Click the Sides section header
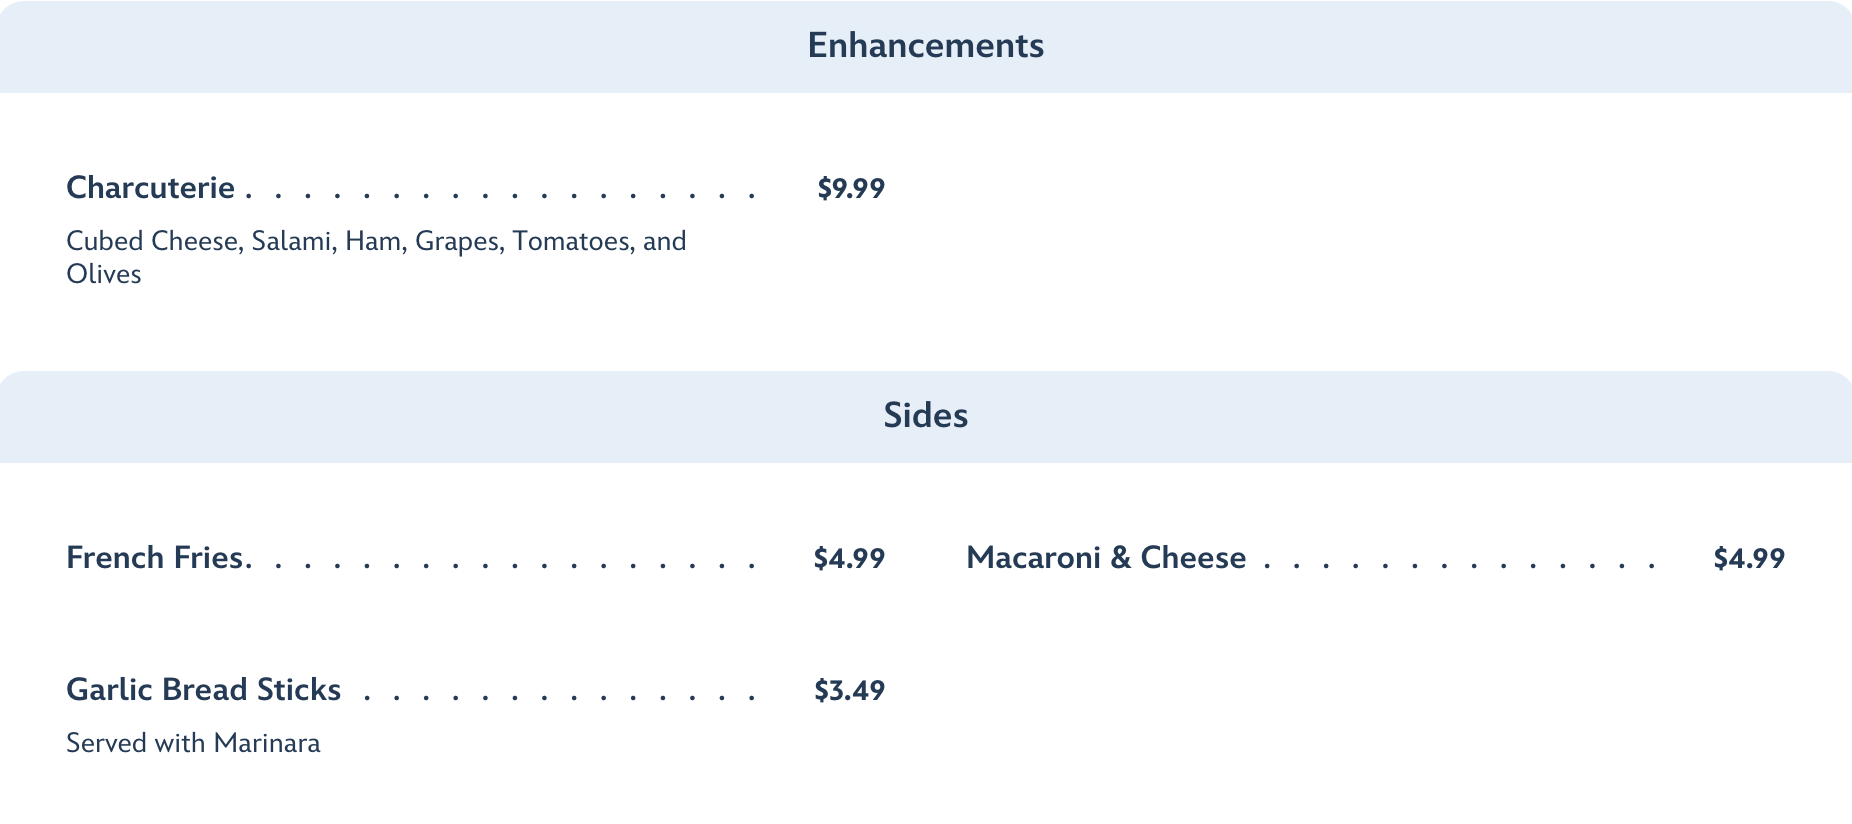This screenshot has height=824, width=1852. pos(925,416)
